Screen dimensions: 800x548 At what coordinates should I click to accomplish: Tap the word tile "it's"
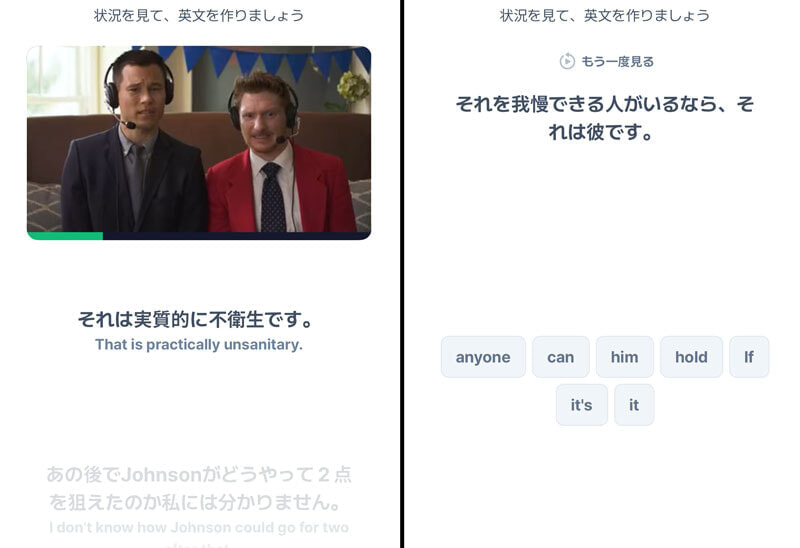[x=581, y=405]
